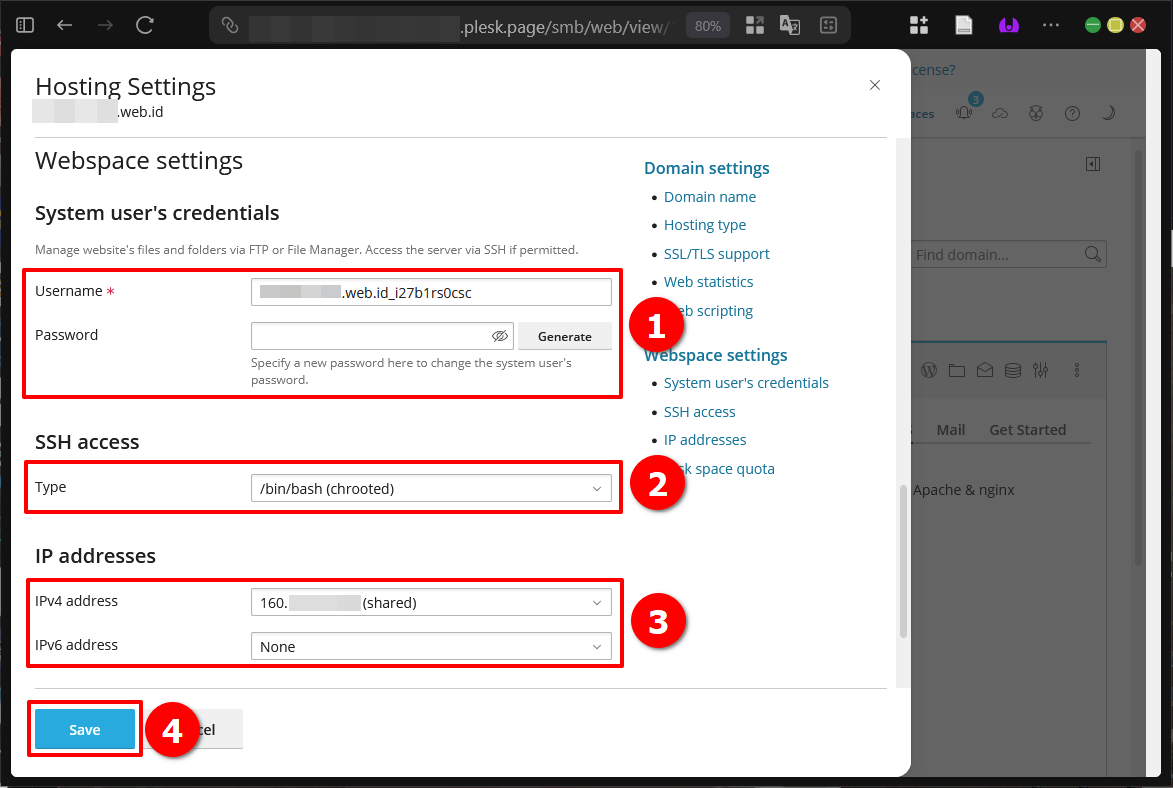
Task: Switch to the Mail tab
Action: [x=950, y=429]
